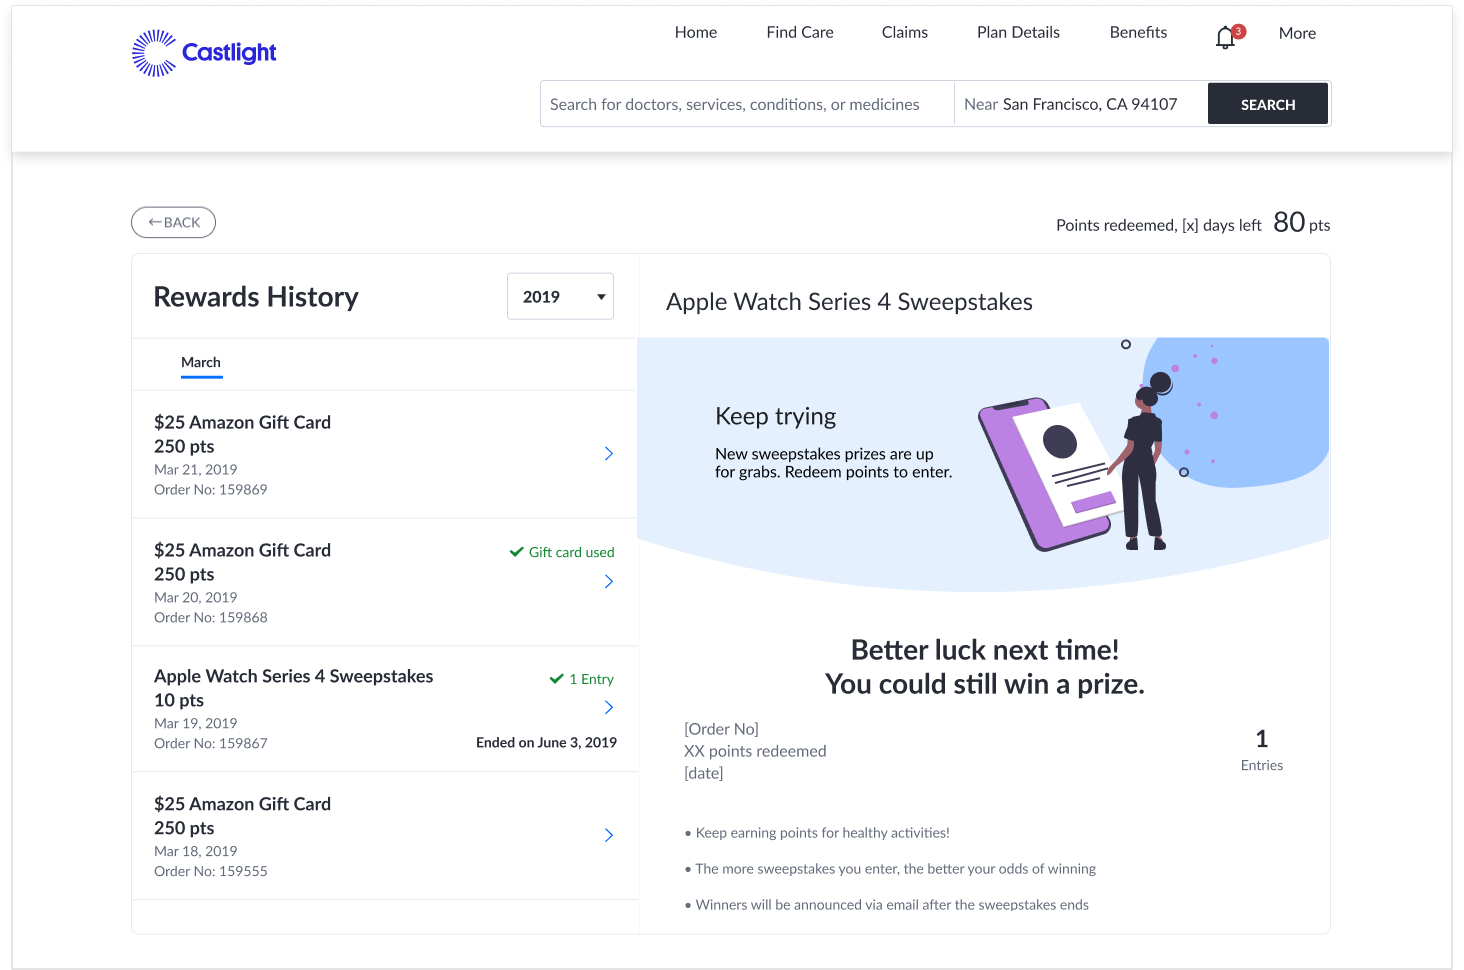Click the BACK button
Viewport: 1464px width, 970px height.
(x=173, y=222)
